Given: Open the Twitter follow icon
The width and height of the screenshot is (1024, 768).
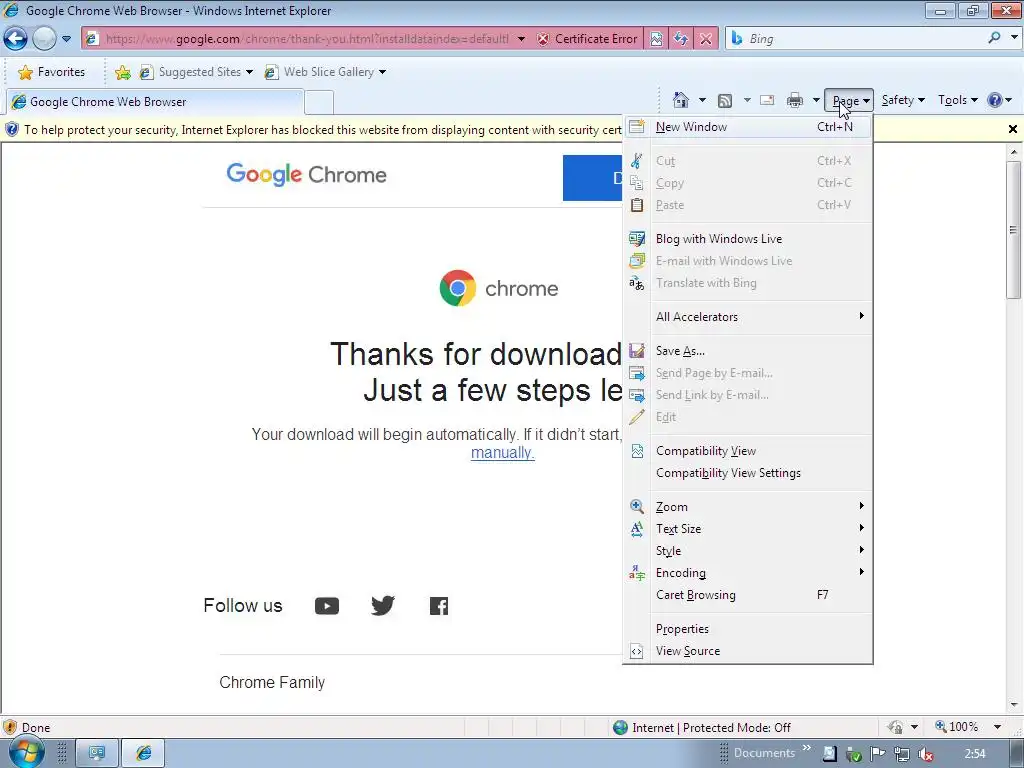Looking at the screenshot, I should [383, 605].
